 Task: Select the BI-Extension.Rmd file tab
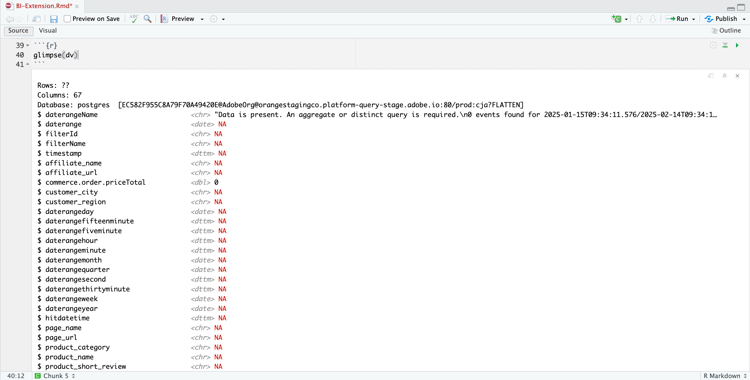point(42,6)
